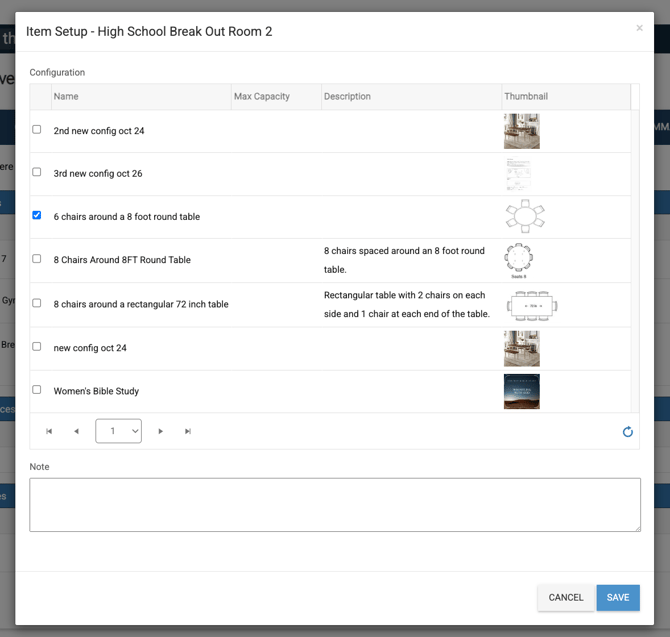Screen dimensions: 670x637
Task: Refresh the configuration list
Action: (x=627, y=432)
